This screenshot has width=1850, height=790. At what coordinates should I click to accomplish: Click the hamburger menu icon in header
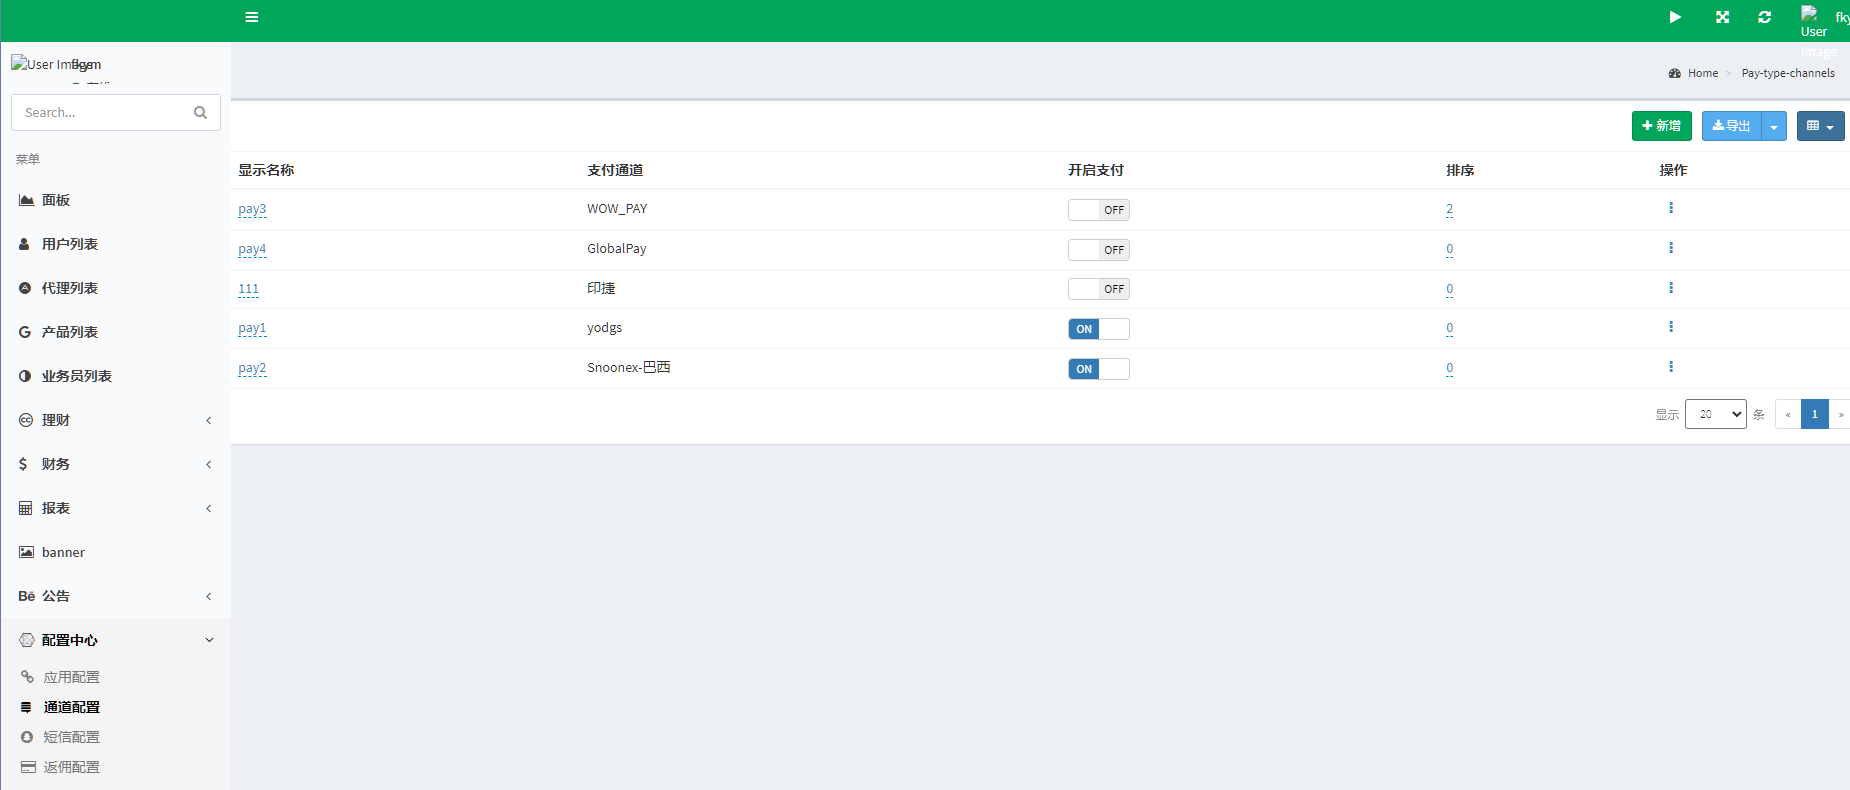[252, 17]
